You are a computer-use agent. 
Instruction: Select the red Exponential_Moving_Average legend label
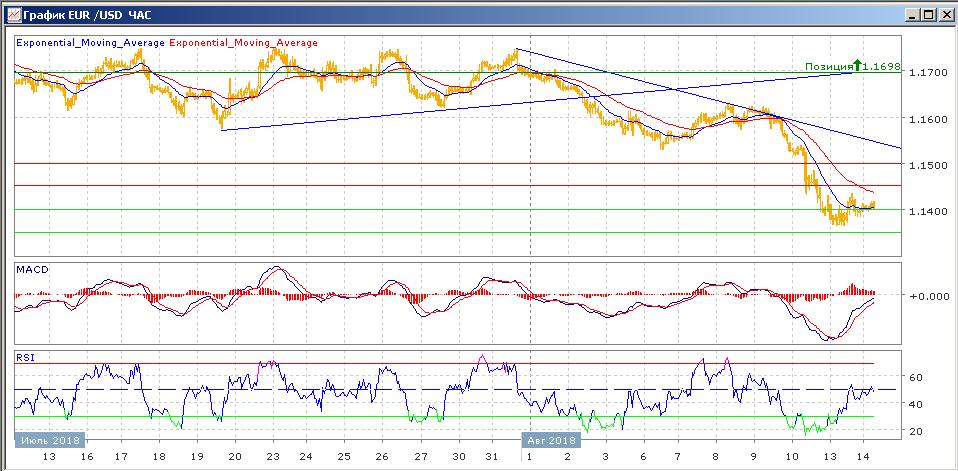click(x=244, y=43)
